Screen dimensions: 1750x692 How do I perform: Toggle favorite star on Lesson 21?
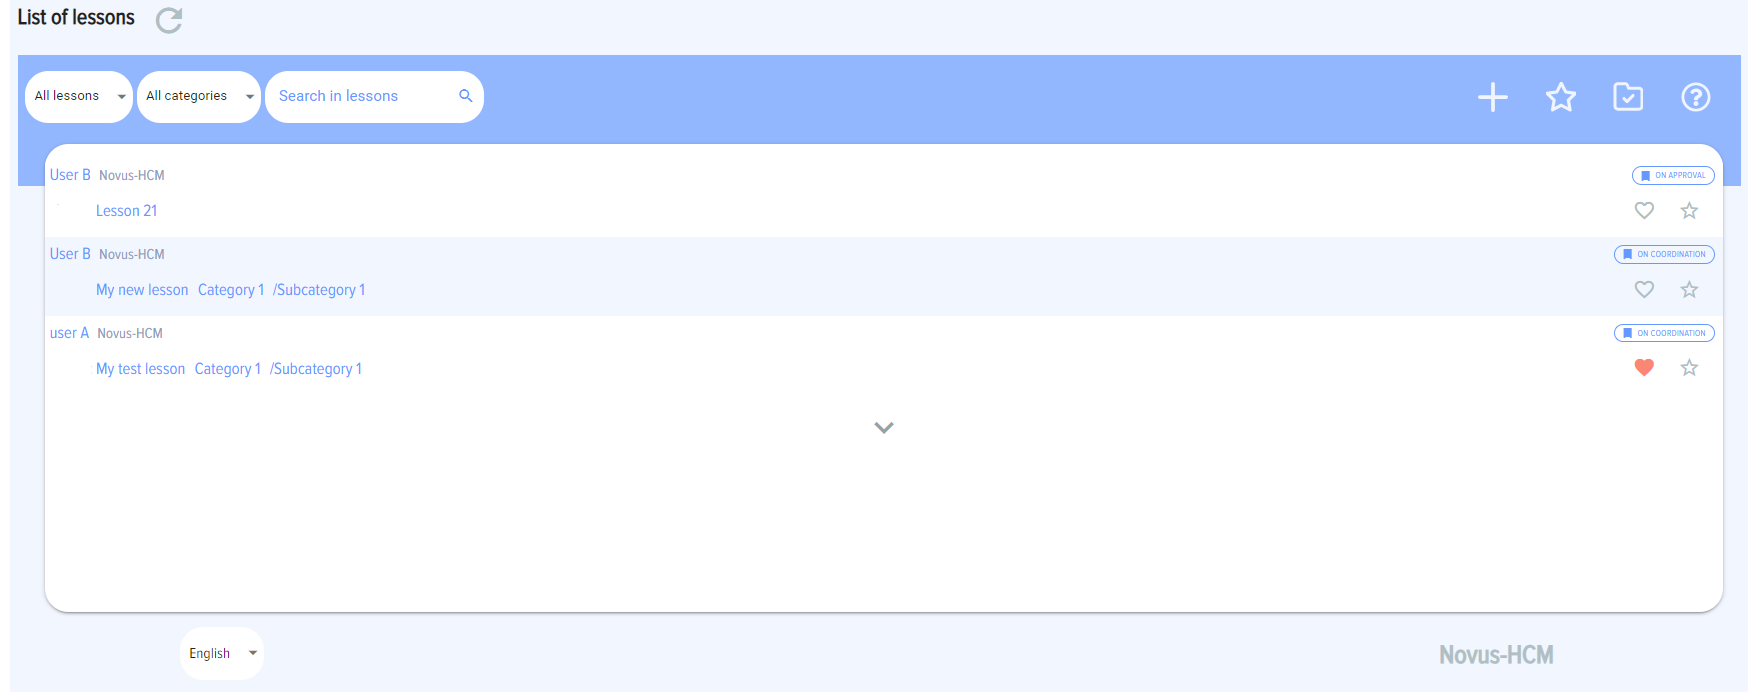click(1689, 210)
